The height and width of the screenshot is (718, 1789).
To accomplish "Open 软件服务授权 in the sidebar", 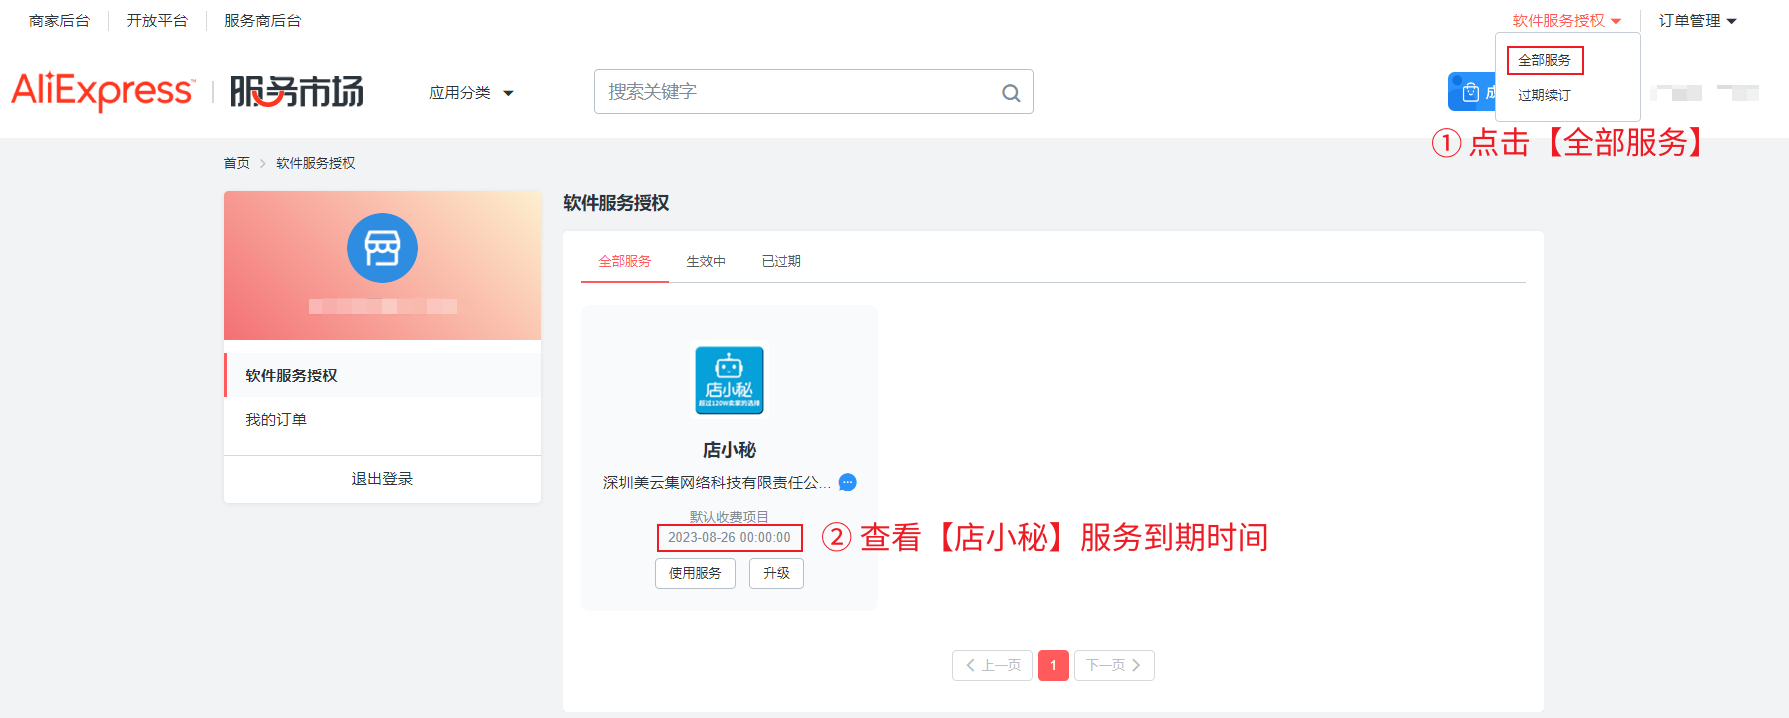I will click(382, 375).
